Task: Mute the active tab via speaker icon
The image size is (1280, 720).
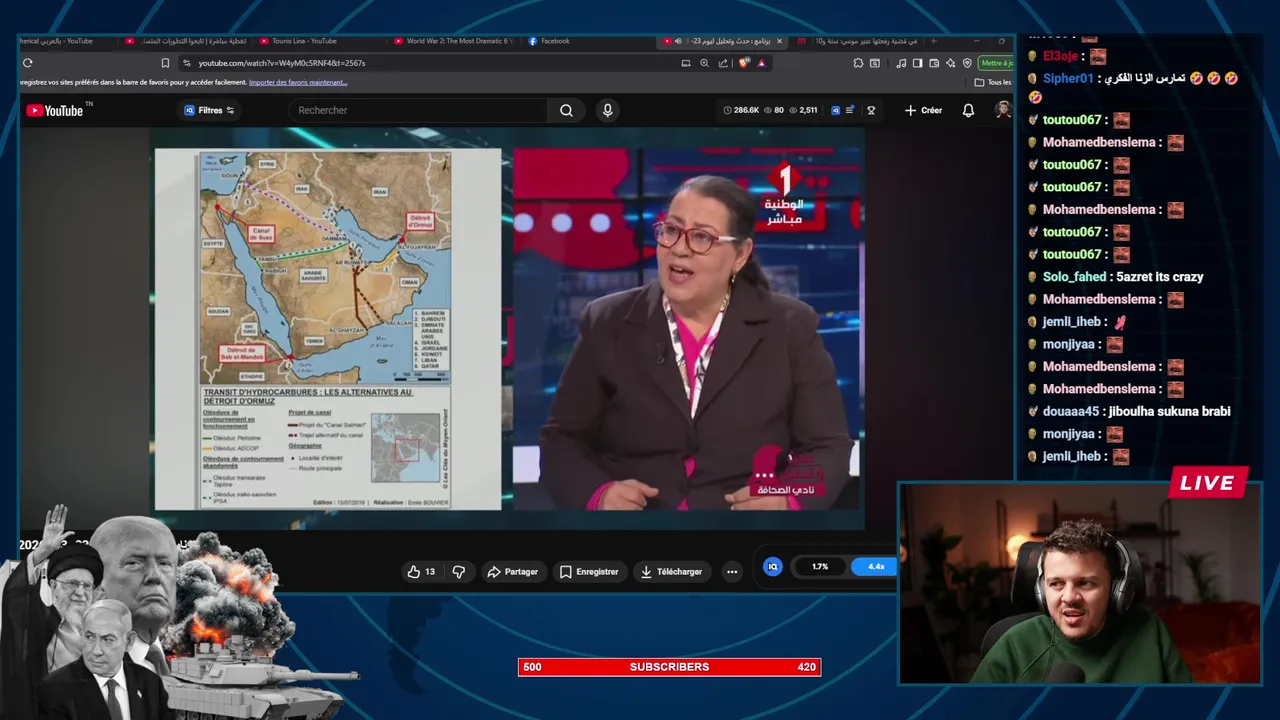Action: click(x=678, y=41)
